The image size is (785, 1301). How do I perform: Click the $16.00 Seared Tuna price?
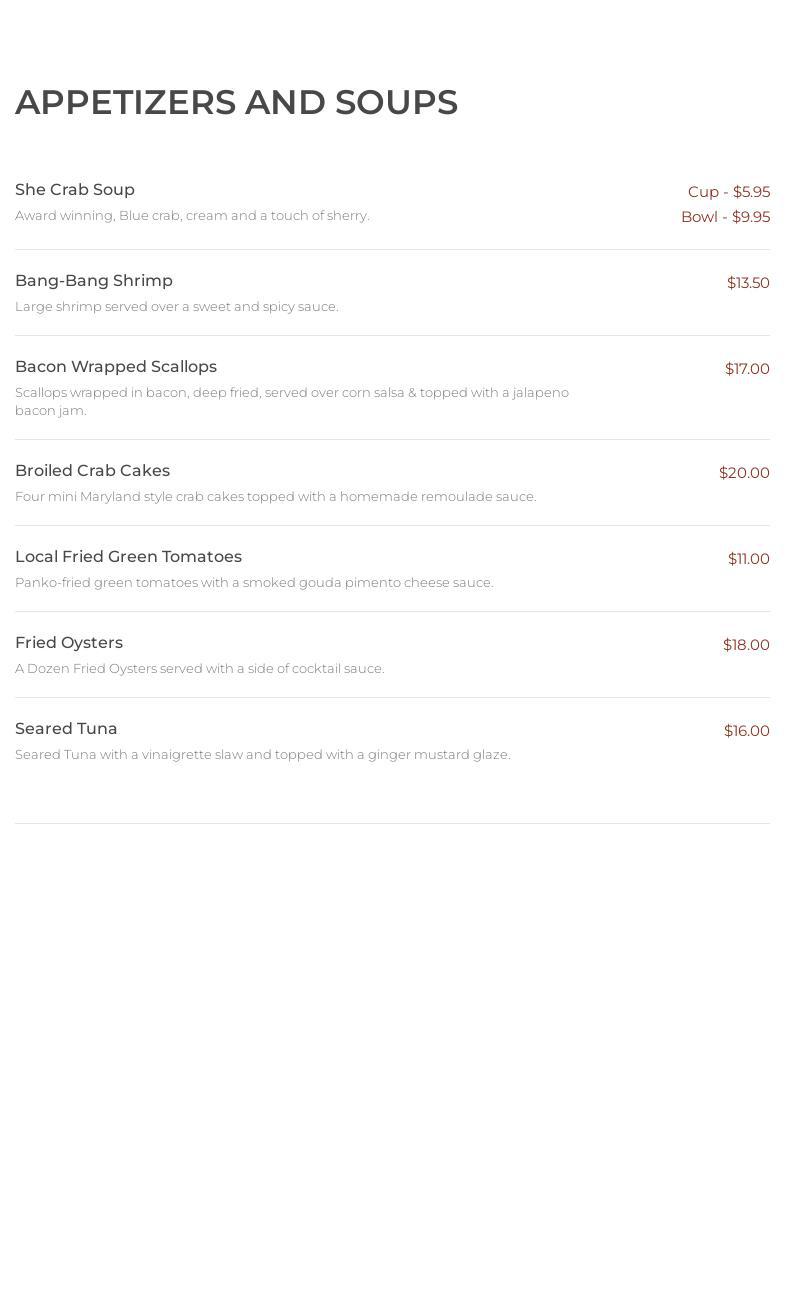[x=746, y=731]
